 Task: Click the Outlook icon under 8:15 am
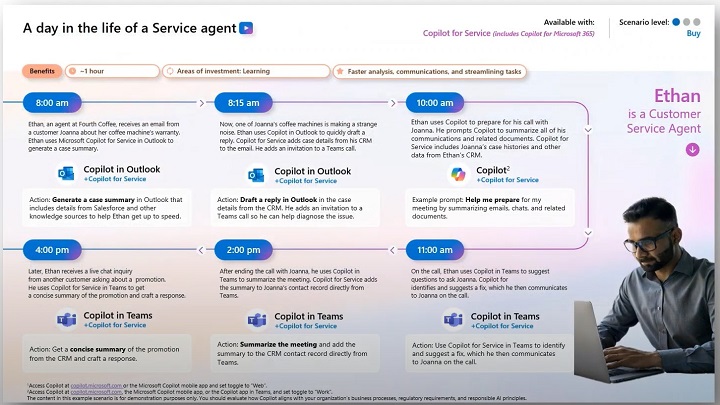coord(257,174)
